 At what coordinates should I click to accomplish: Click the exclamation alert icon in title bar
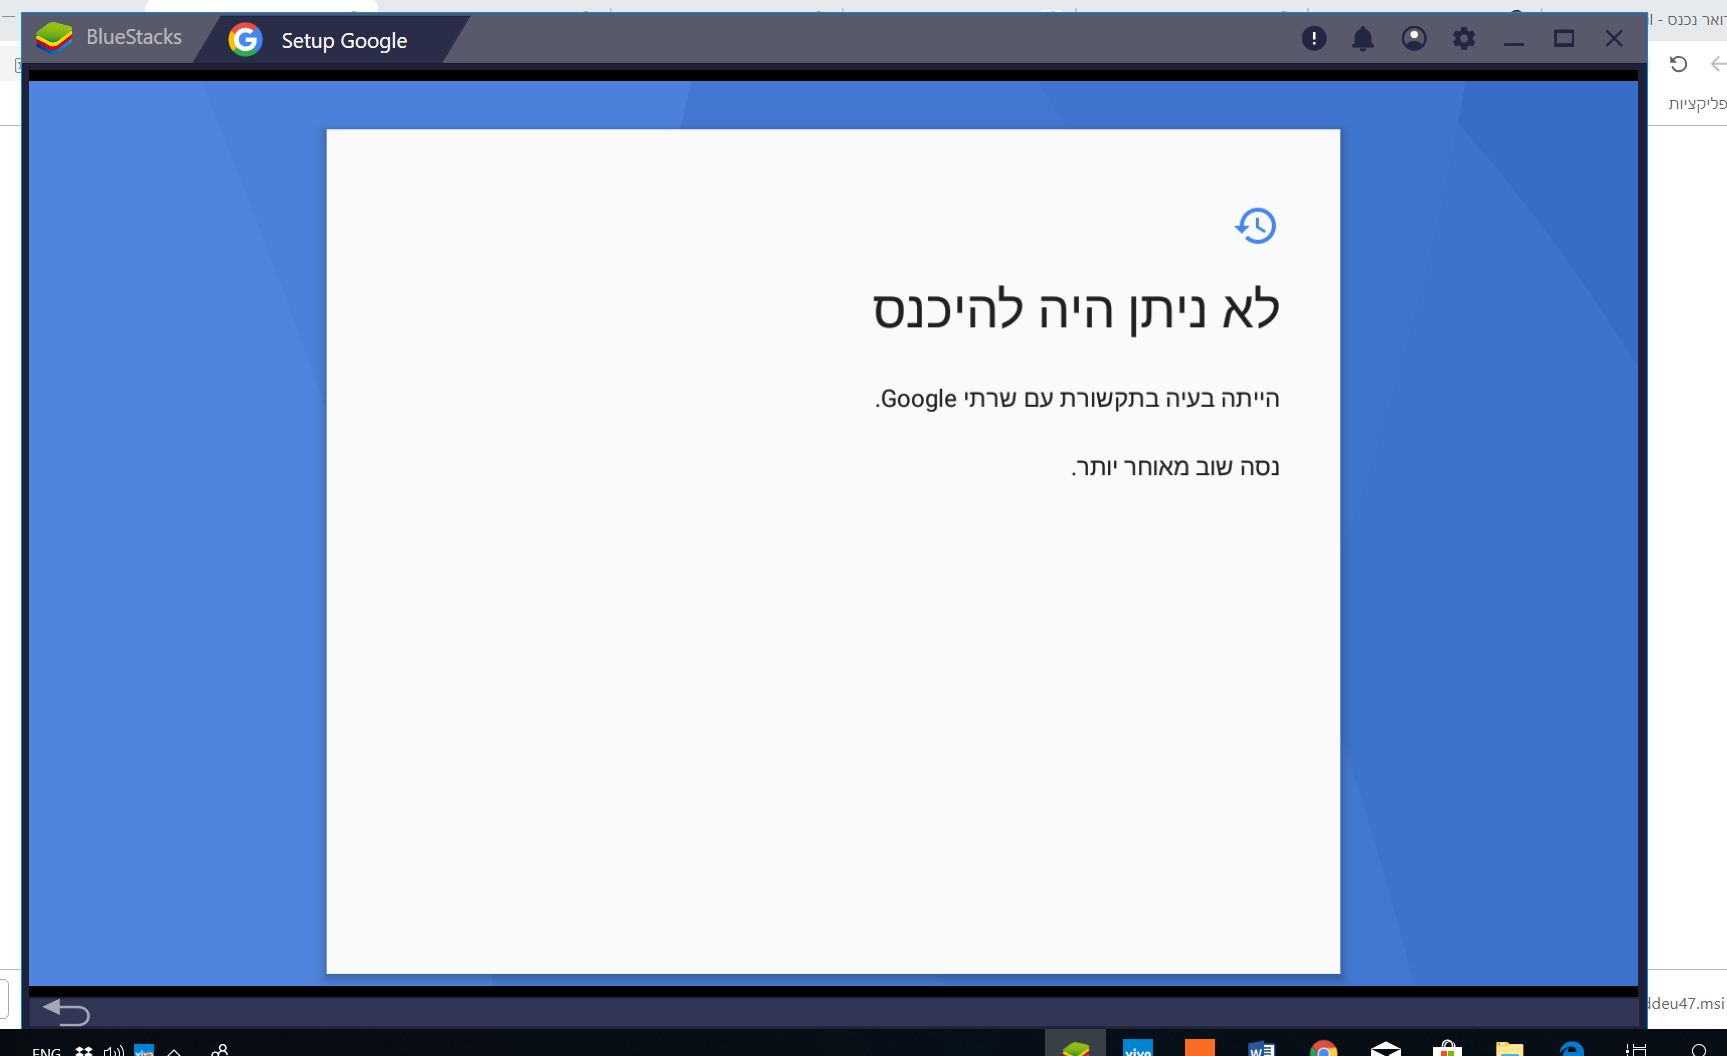click(1314, 38)
